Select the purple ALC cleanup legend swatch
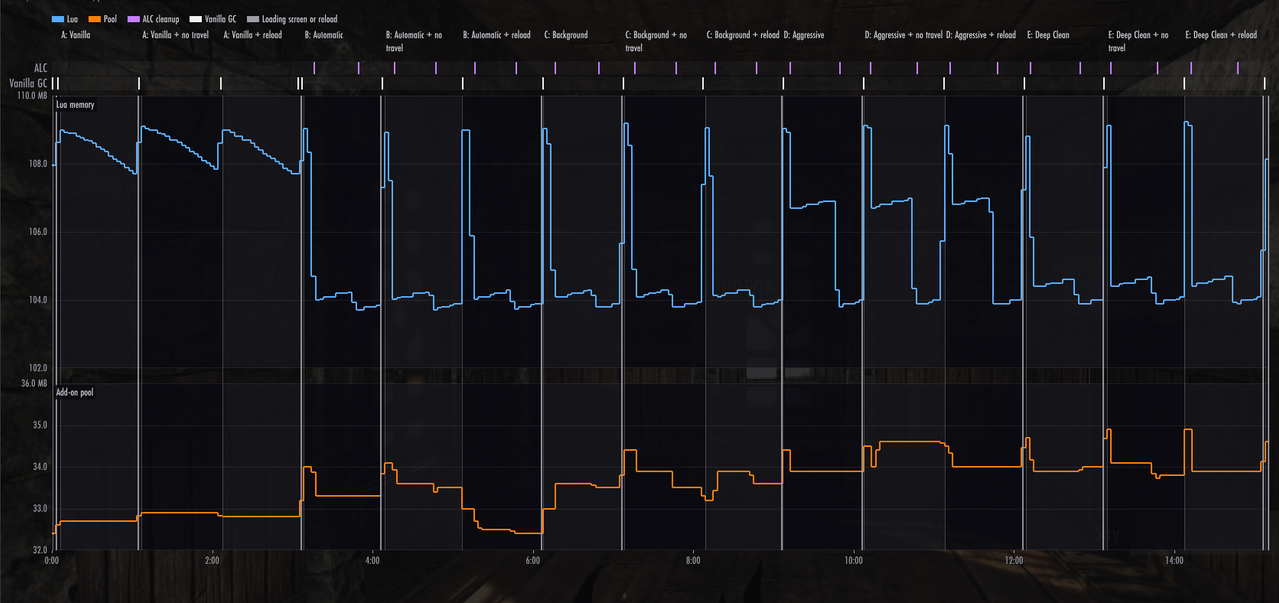The height and width of the screenshot is (603, 1279). [135, 19]
